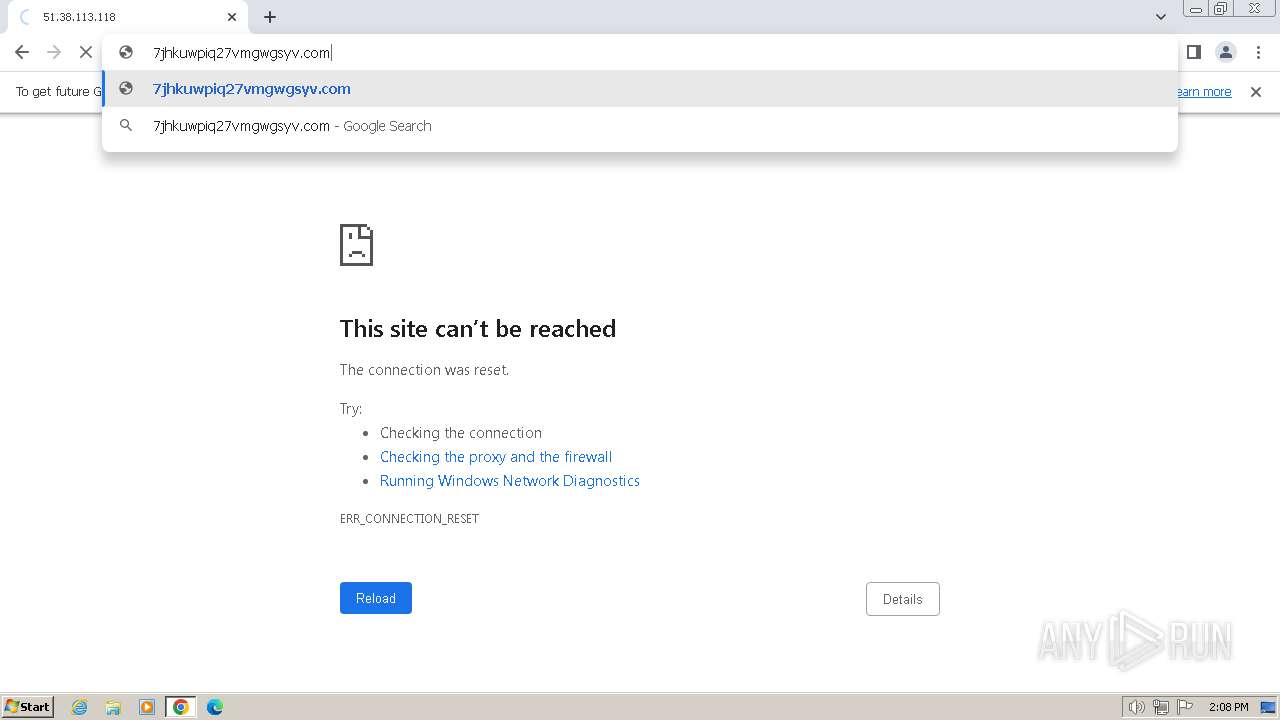The height and width of the screenshot is (720, 1280).
Task: Click the show desktop tray icon
Action: [1268, 707]
